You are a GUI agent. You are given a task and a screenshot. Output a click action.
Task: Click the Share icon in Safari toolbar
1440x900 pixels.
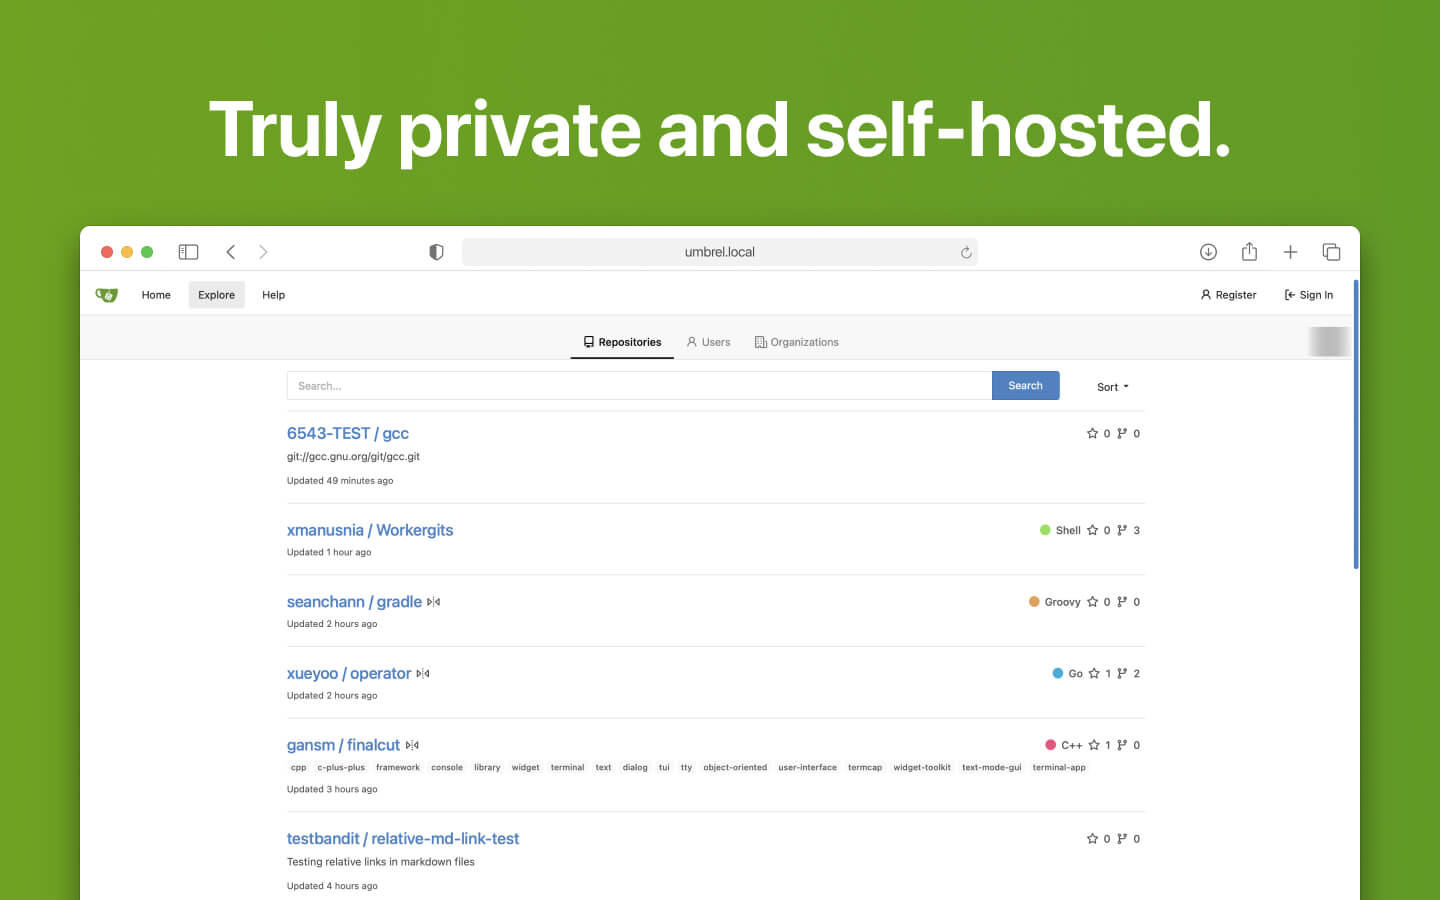[1249, 251]
